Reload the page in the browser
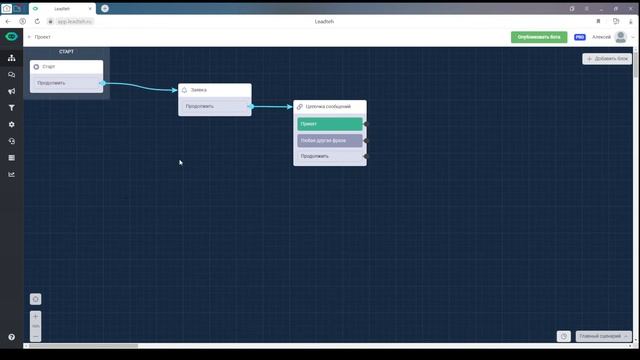 [x=37, y=21]
